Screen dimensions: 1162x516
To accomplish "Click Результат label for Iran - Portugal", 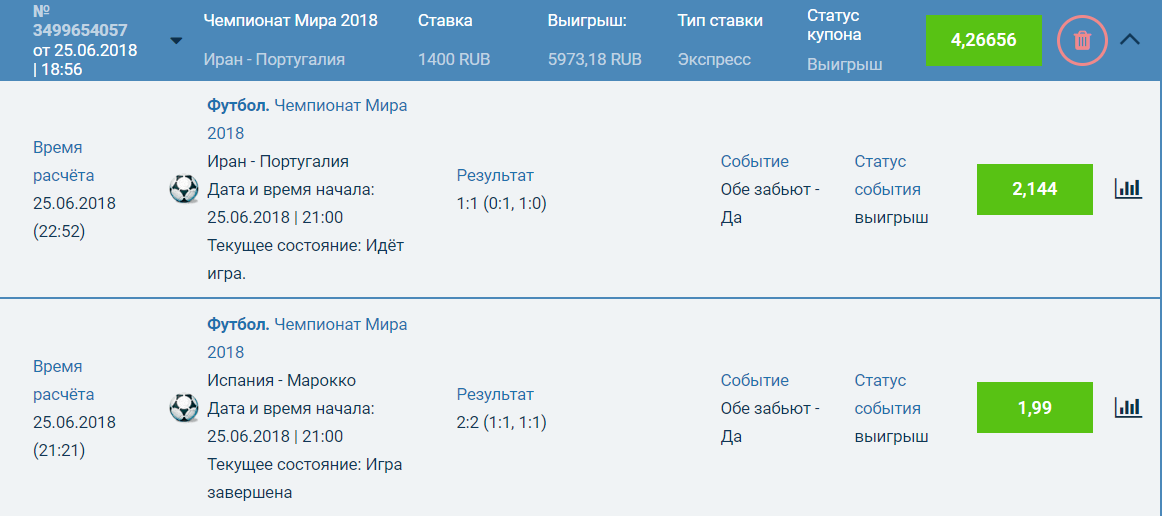I will (495, 175).
